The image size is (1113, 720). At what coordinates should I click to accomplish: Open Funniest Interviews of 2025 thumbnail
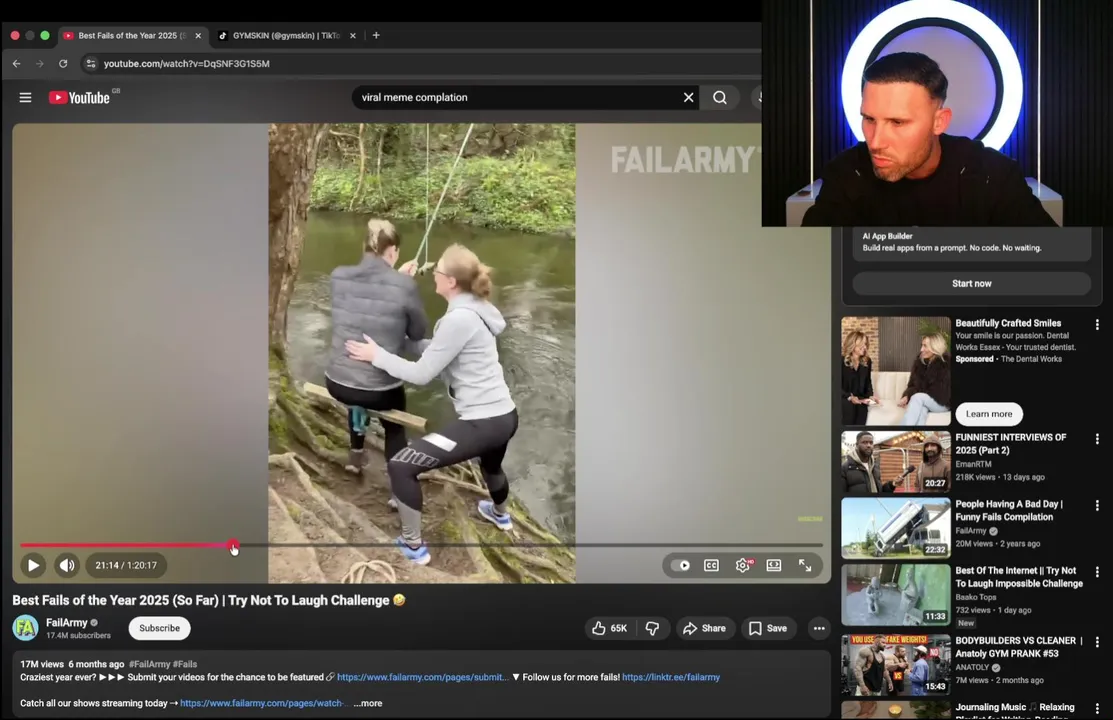point(896,462)
